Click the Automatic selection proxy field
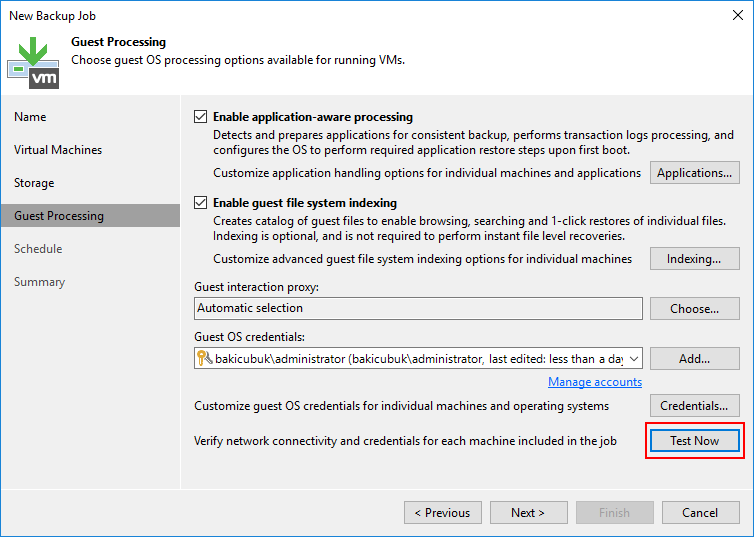 (x=418, y=308)
